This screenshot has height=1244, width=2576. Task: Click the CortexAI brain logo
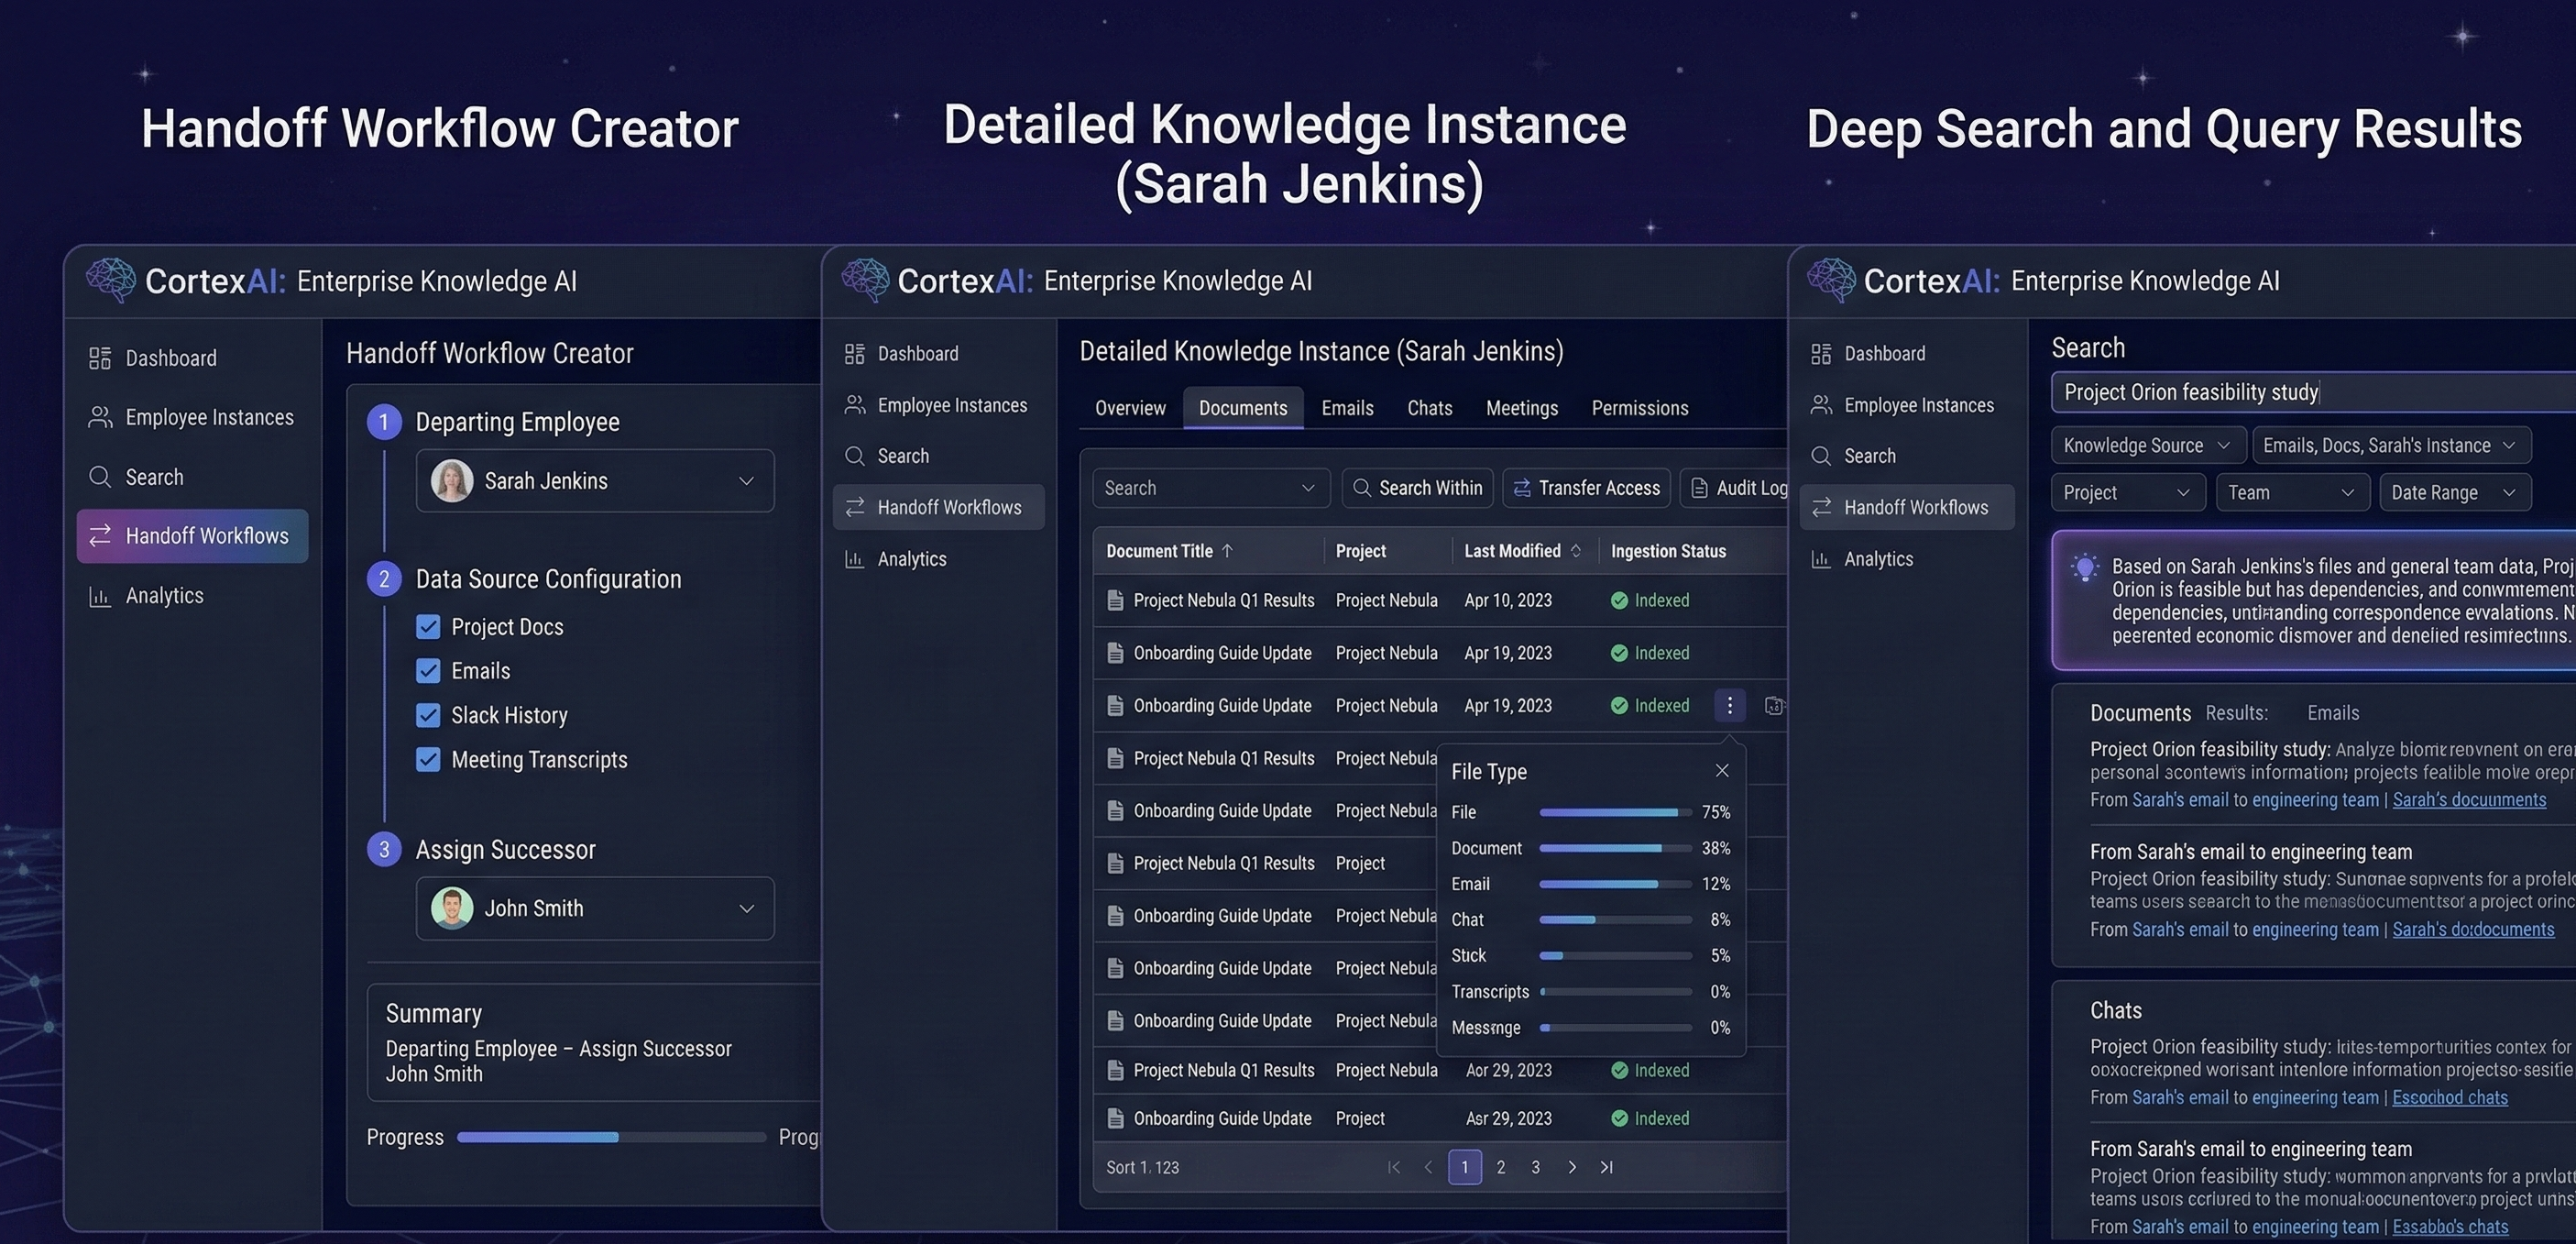pyautogui.click(x=110, y=280)
